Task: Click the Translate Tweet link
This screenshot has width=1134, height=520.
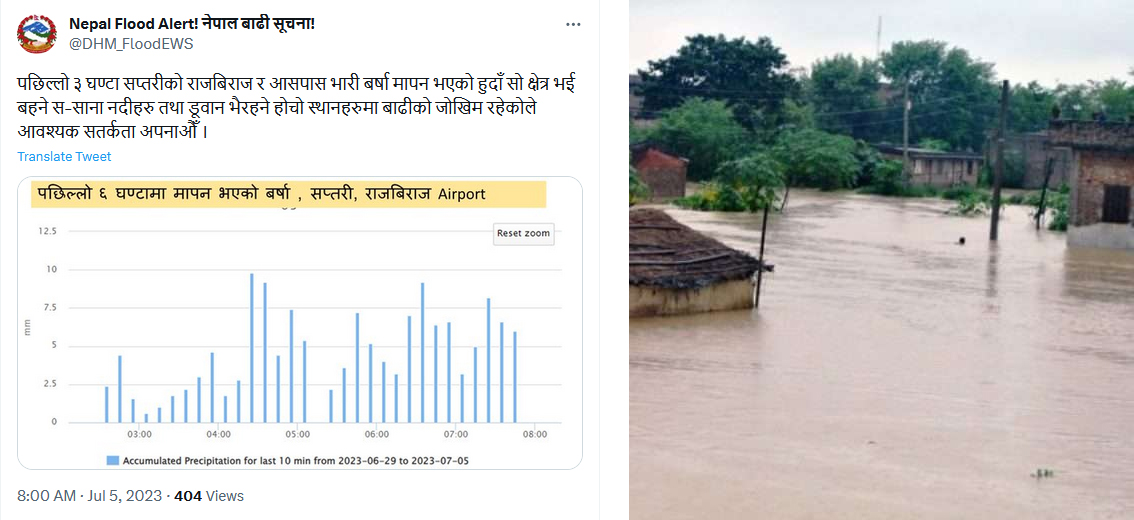Action: coord(64,157)
